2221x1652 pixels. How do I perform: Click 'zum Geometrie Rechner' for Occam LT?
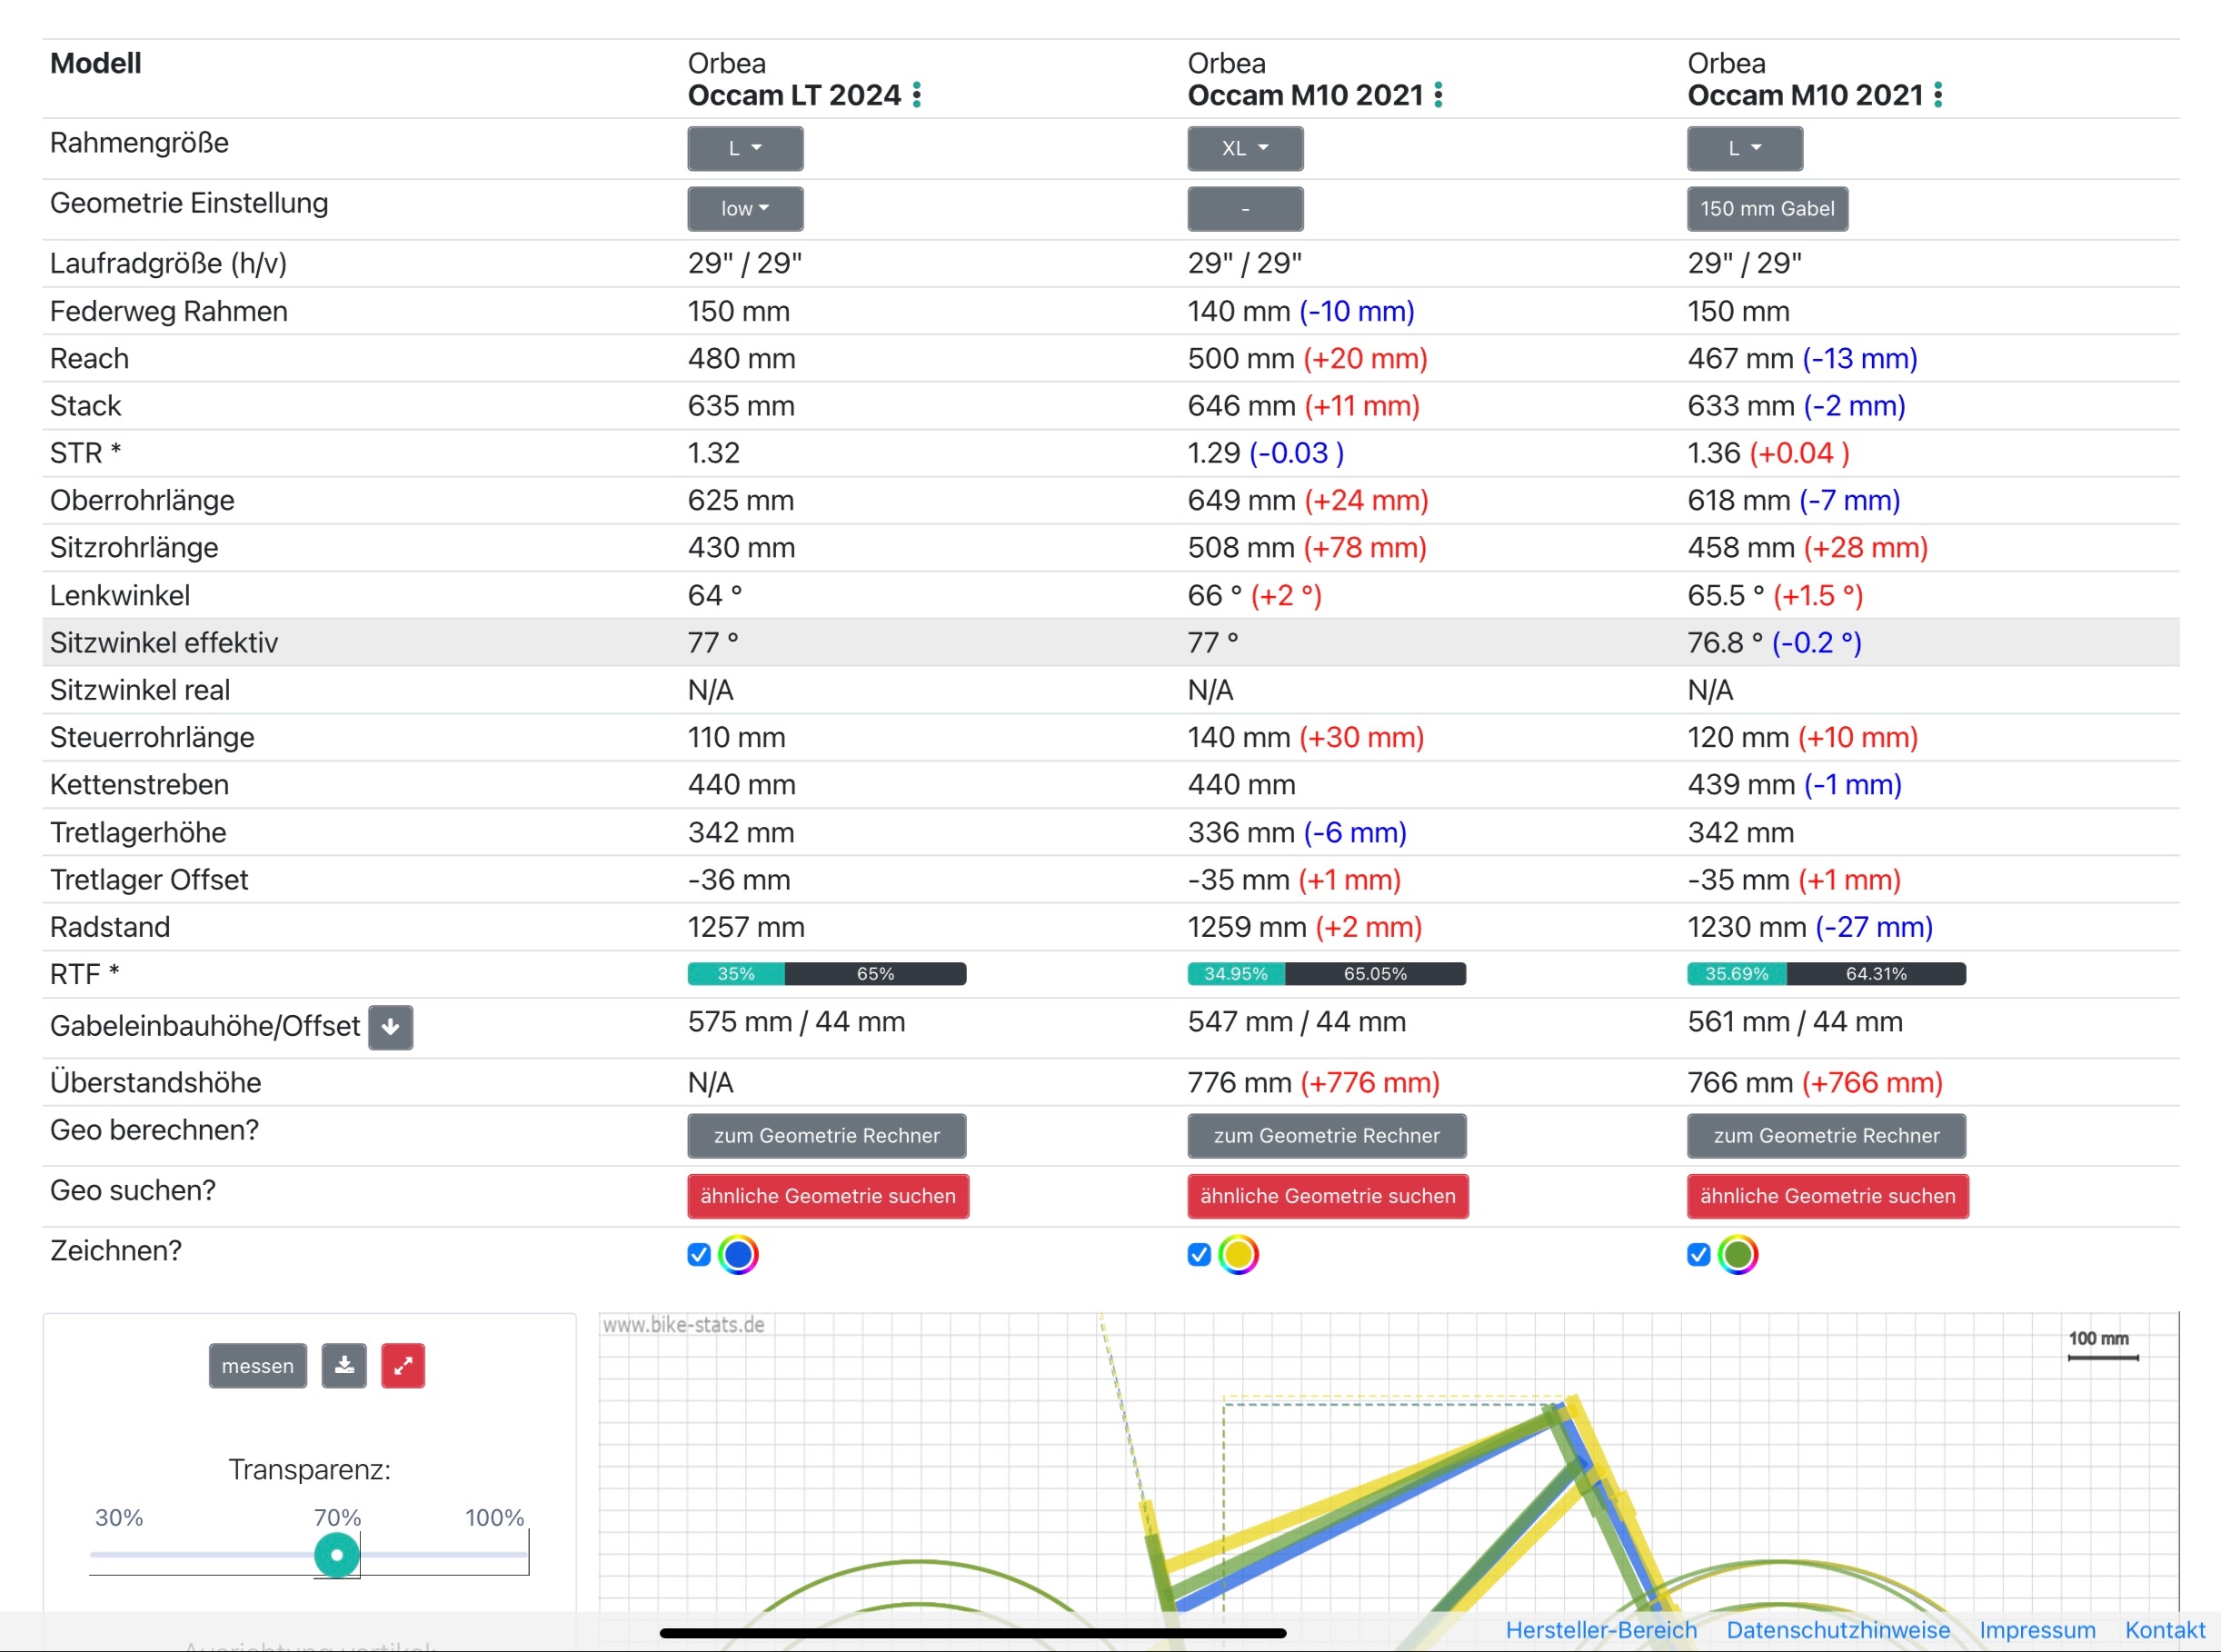click(x=826, y=1135)
